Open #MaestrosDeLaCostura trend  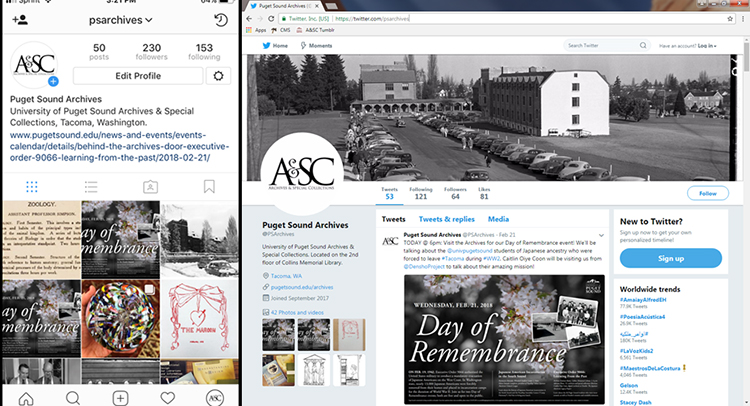[x=650, y=368]
